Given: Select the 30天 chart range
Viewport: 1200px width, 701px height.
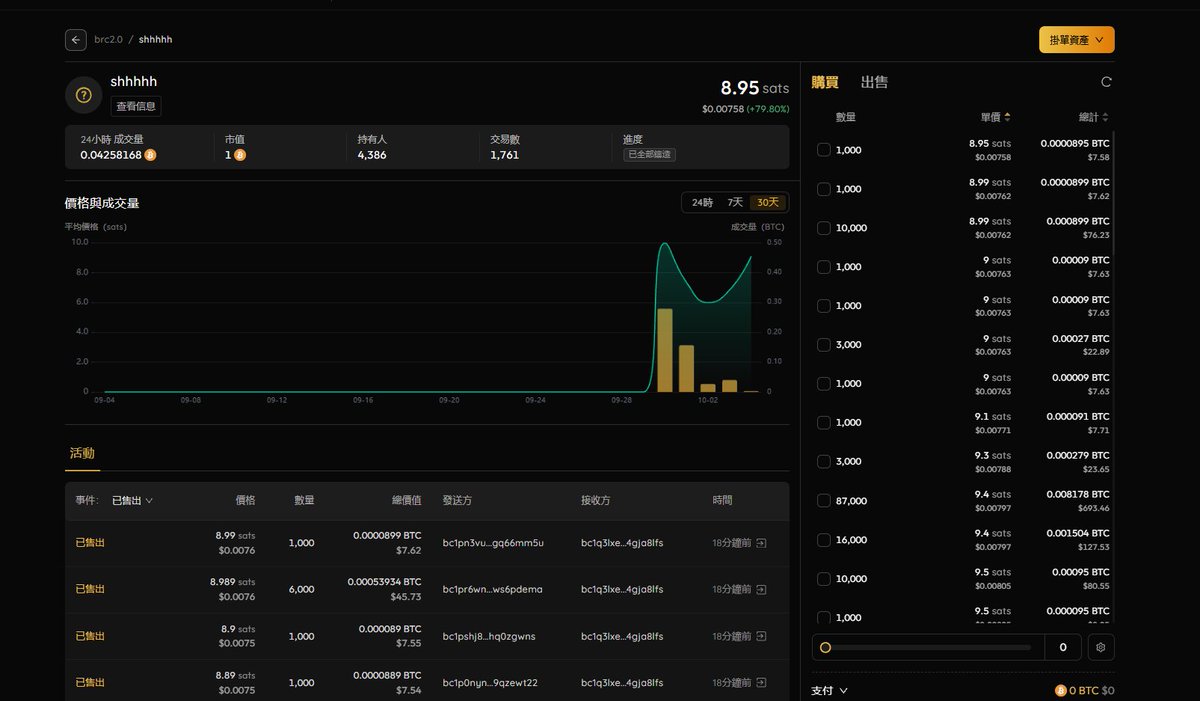Looking at the screenshot, I should [768, 202].
